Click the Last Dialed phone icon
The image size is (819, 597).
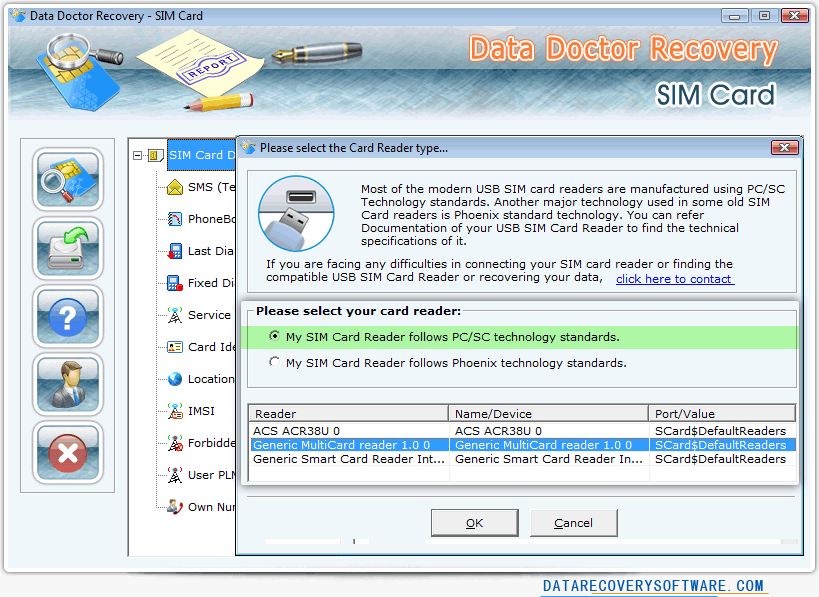coord(174,251)
